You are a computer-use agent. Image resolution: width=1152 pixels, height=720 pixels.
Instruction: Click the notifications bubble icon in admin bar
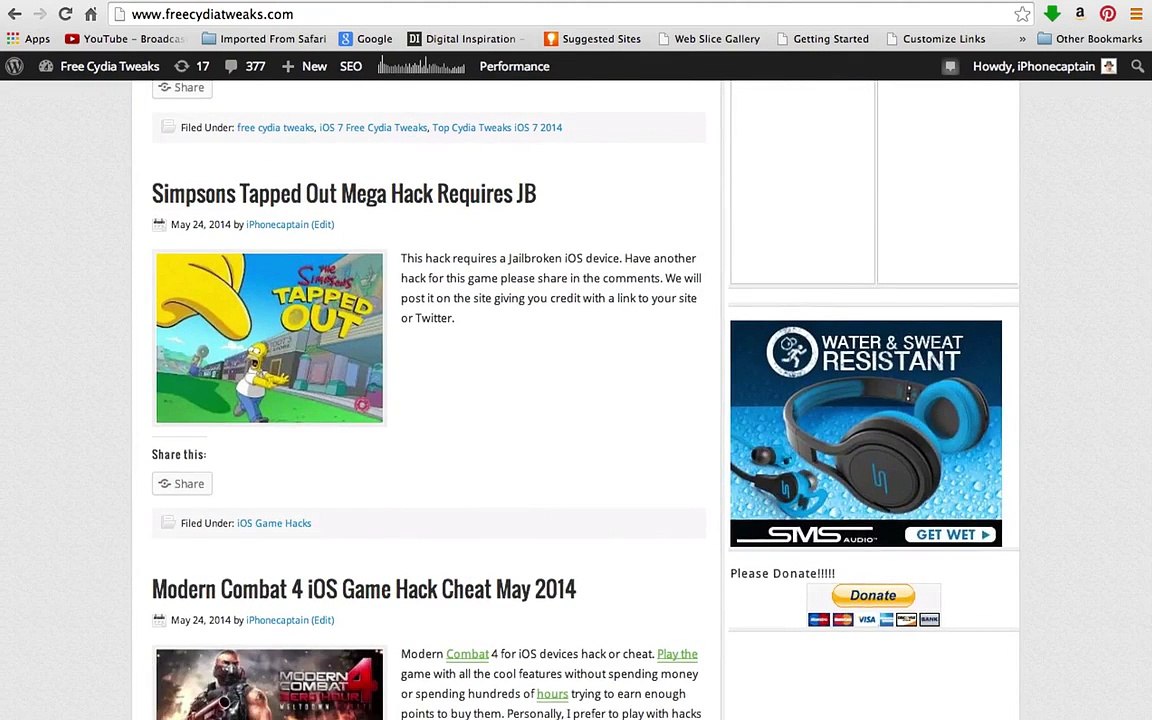coord(950,67)
